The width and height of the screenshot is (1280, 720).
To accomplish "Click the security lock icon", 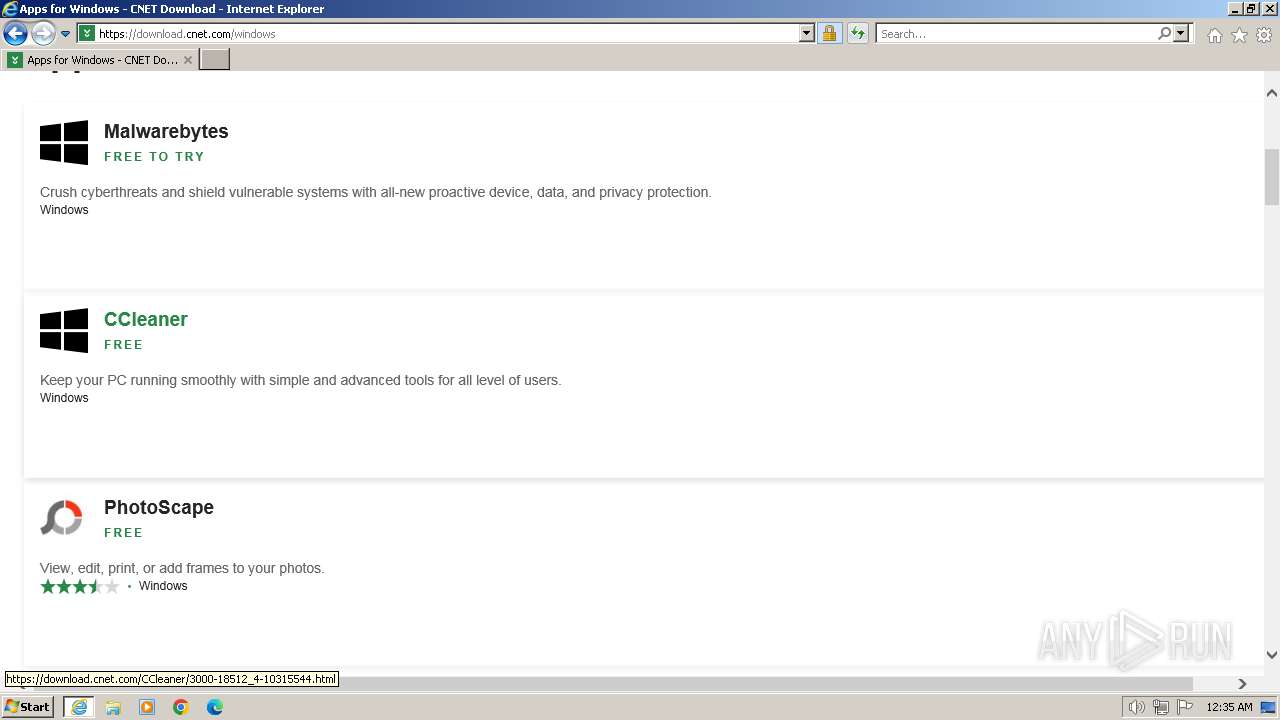I will click(x=829, y=33).
